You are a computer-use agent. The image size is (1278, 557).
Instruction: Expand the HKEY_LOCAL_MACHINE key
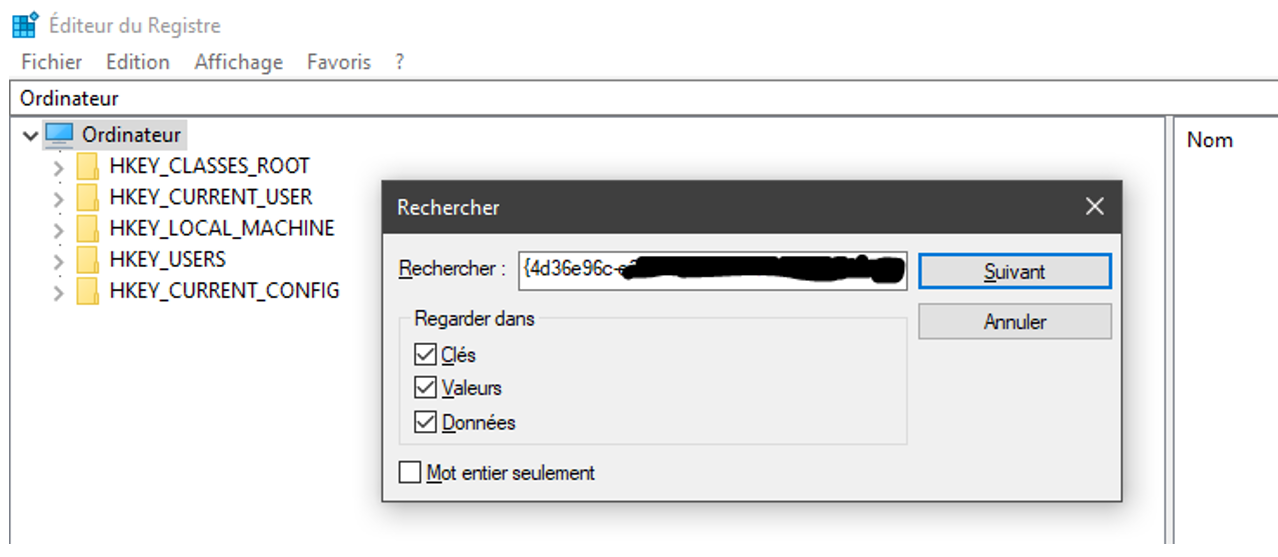pos(58,229)
